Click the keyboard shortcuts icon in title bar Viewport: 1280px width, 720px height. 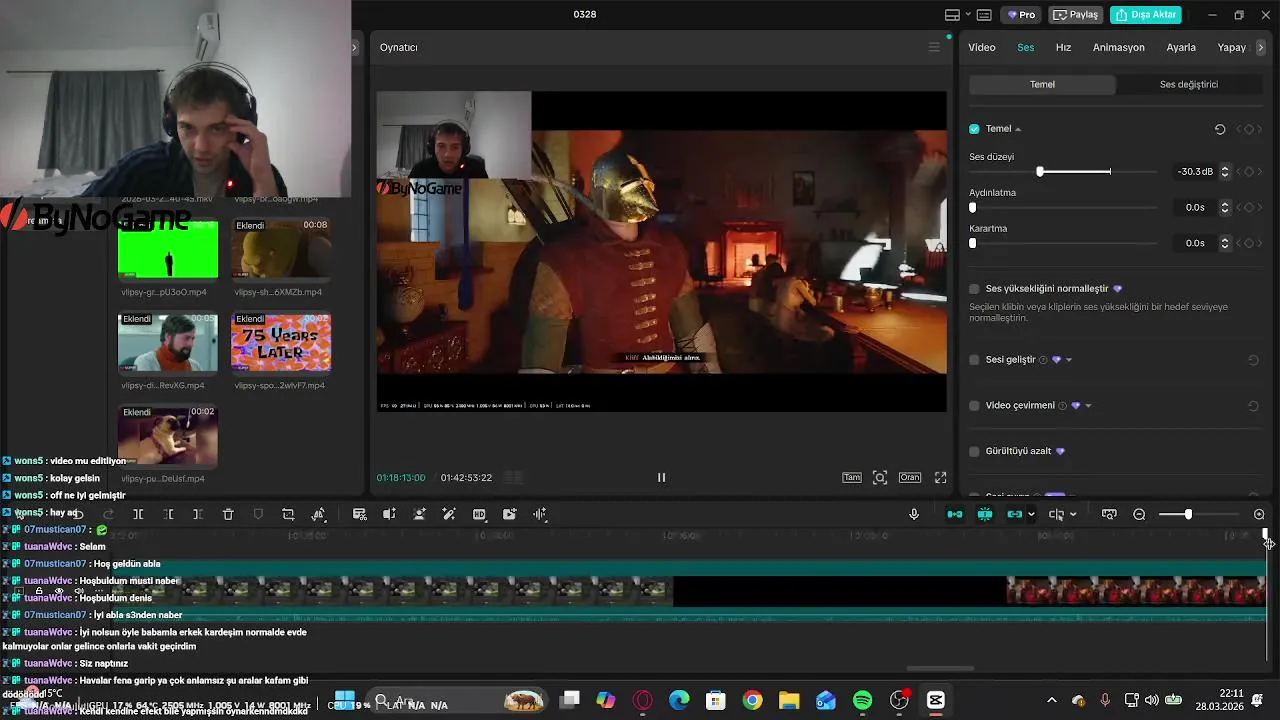tap(984, 15)
